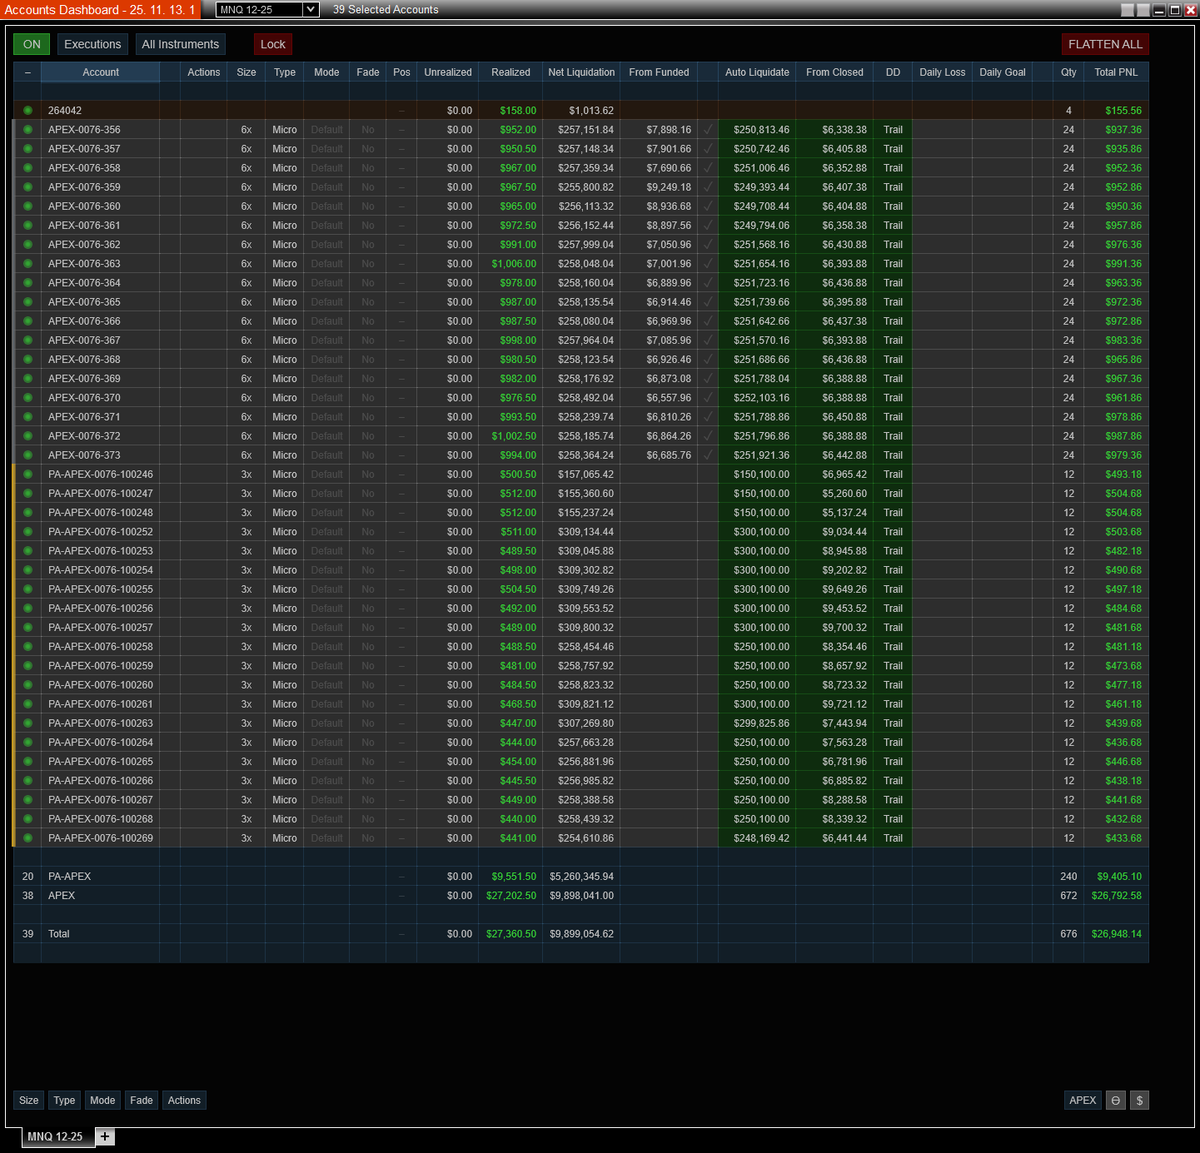
Task: Click the 6x size cell for APEX-0076-361
Action: 246,226
